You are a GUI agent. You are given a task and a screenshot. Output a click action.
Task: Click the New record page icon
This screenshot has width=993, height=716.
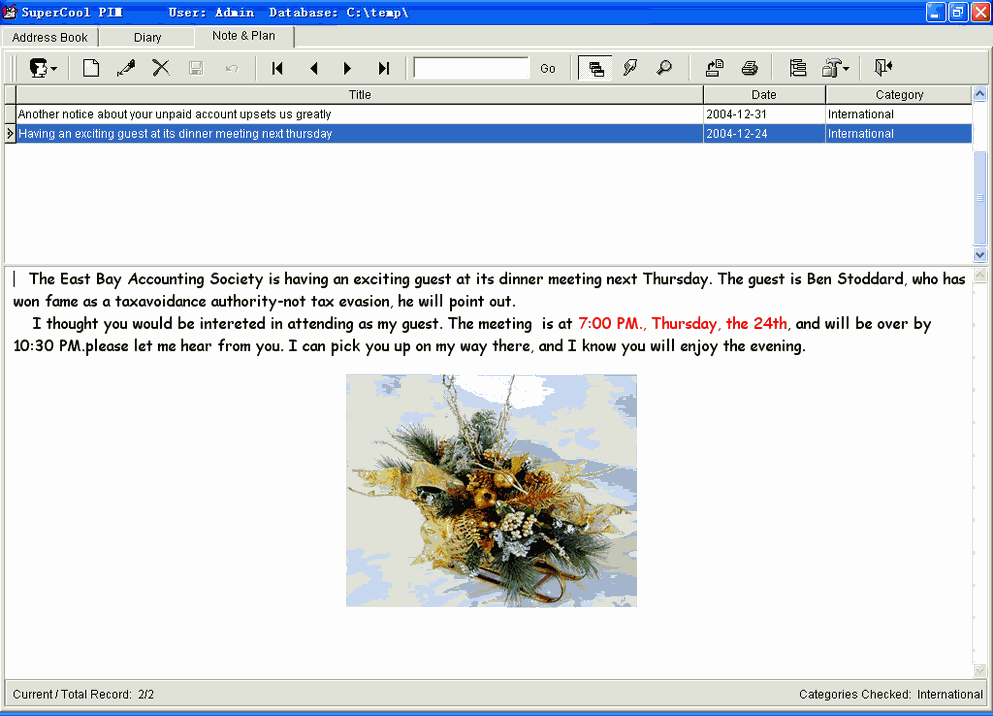tap(91, 68)
